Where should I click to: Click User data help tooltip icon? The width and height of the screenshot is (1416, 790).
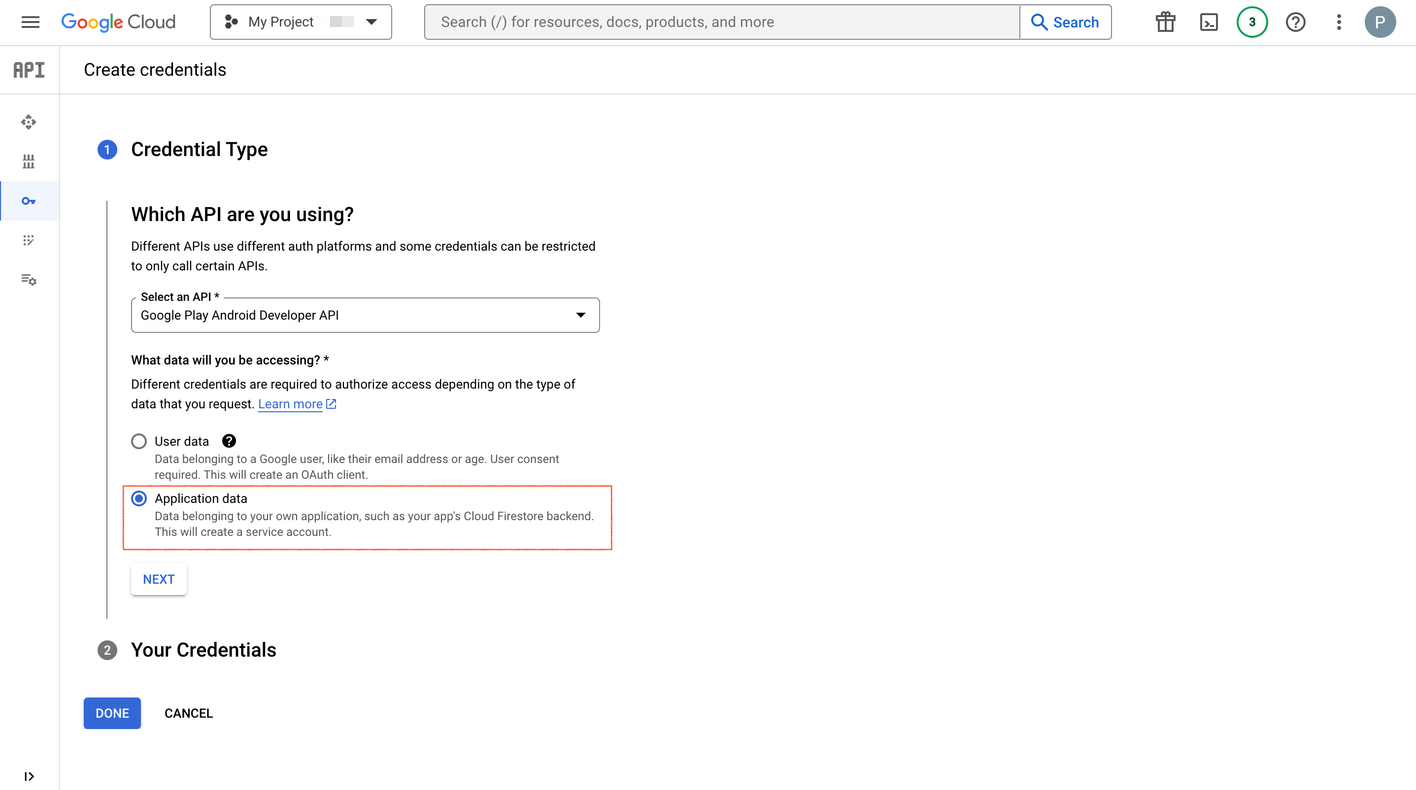coord(229,441)
